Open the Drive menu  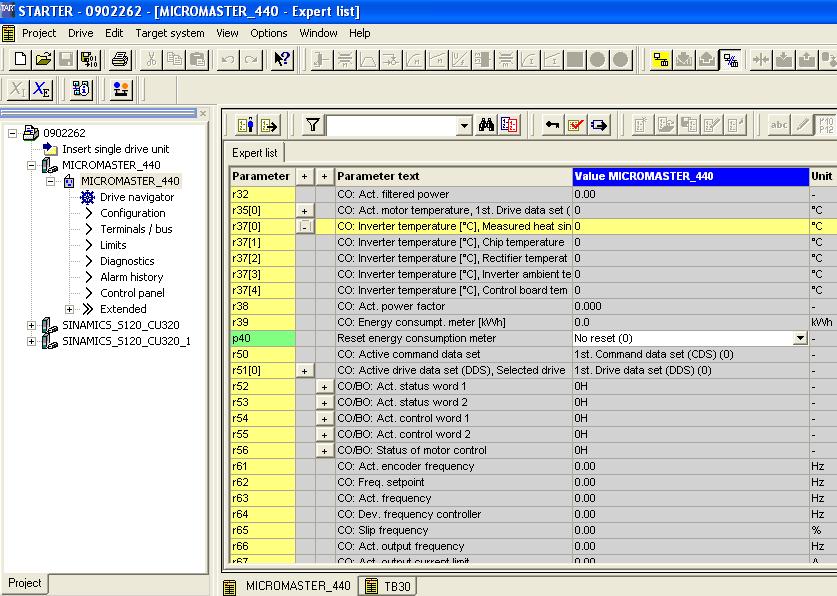pos(81,33)
